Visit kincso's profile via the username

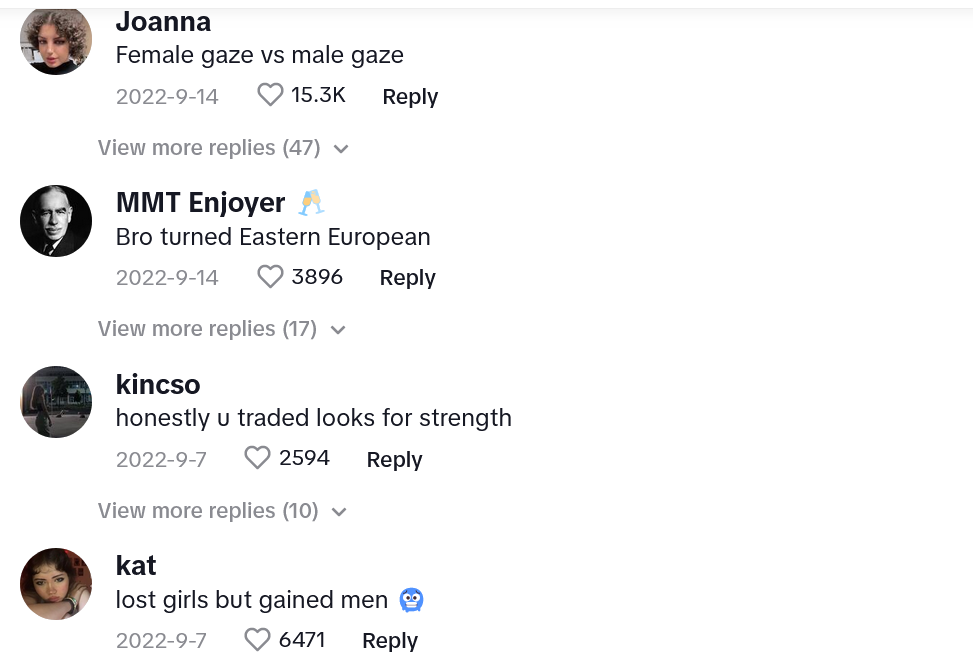(158, 384)
